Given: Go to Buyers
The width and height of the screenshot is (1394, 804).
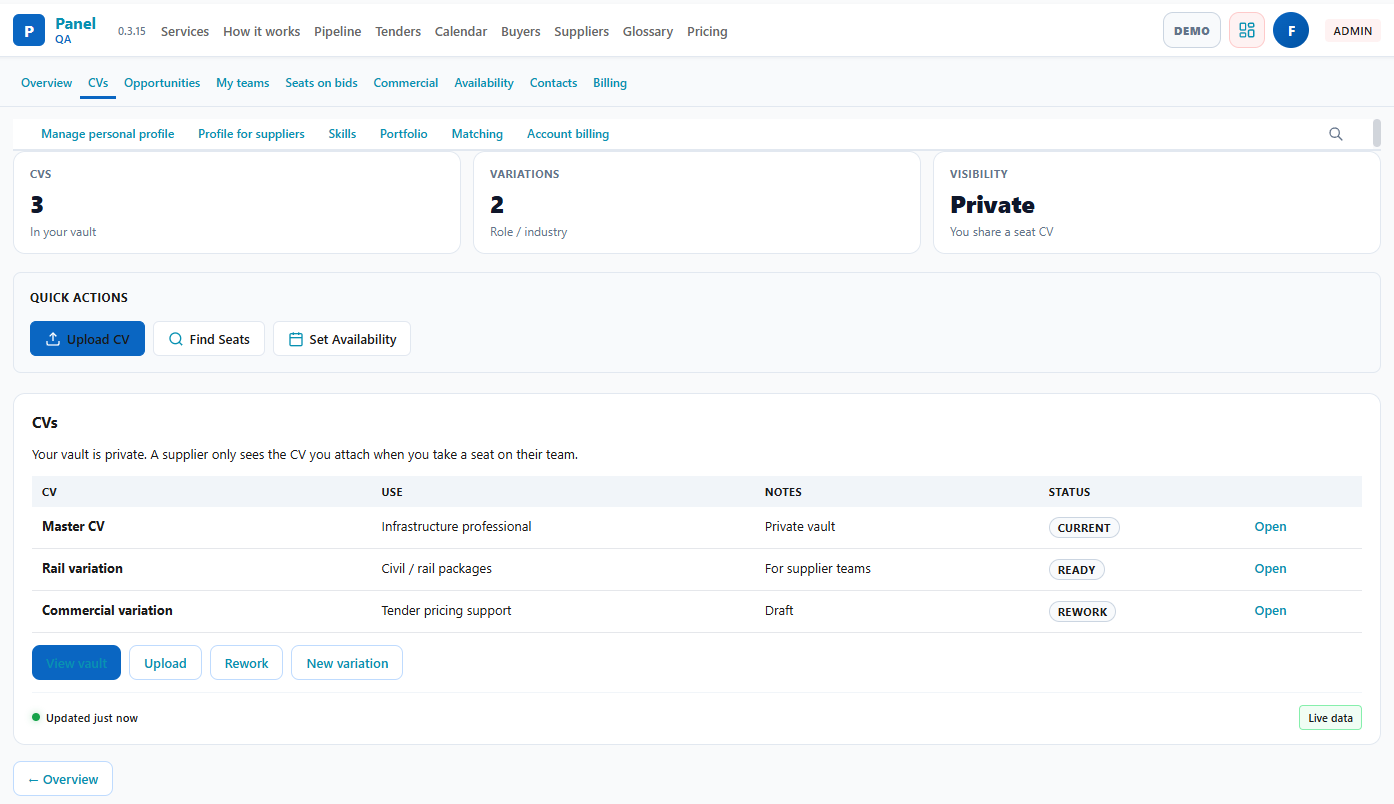Looking at the screenshot, I should [521, 32].
